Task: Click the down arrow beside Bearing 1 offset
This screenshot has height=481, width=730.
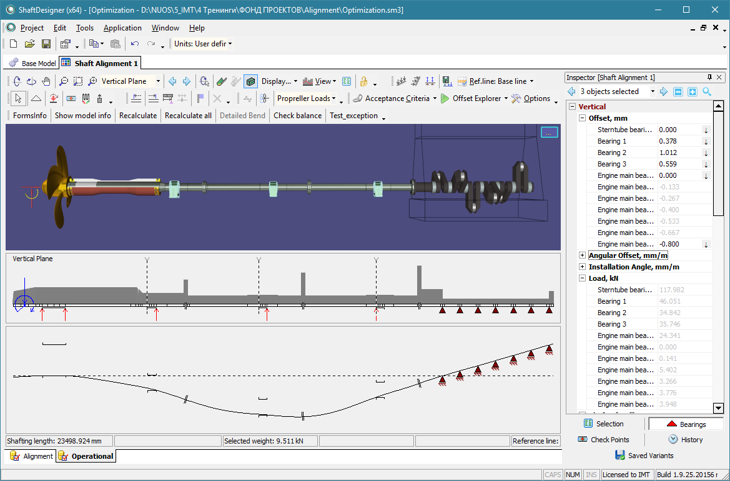Action: pos(706,142)
